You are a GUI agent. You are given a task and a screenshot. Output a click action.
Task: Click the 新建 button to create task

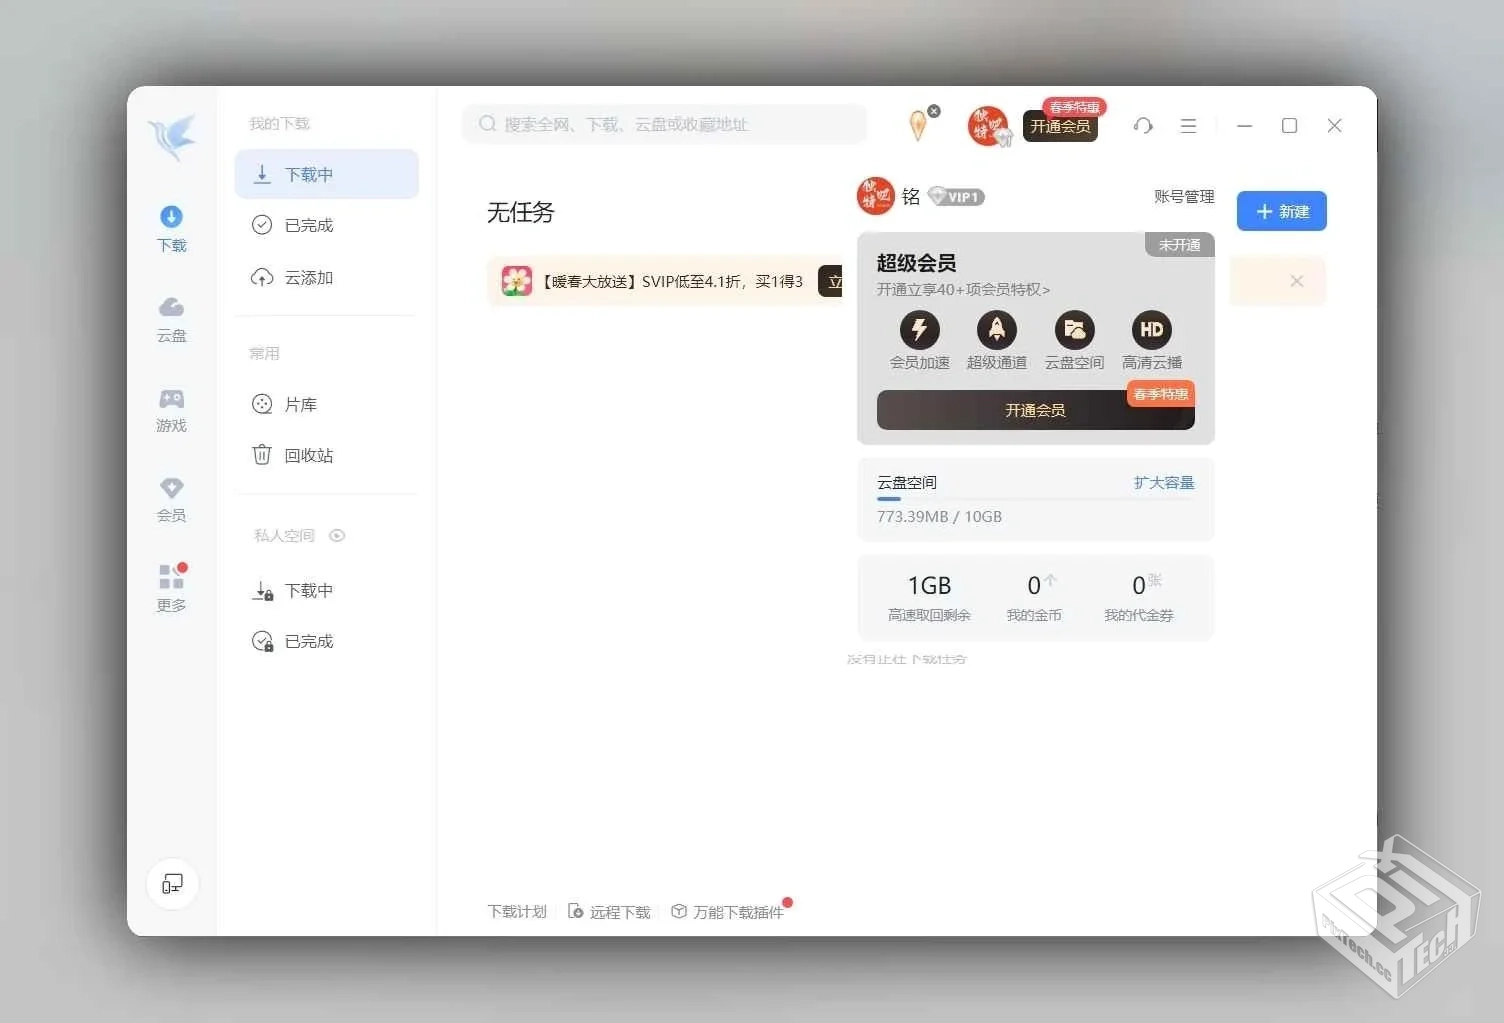[1281, 211]
